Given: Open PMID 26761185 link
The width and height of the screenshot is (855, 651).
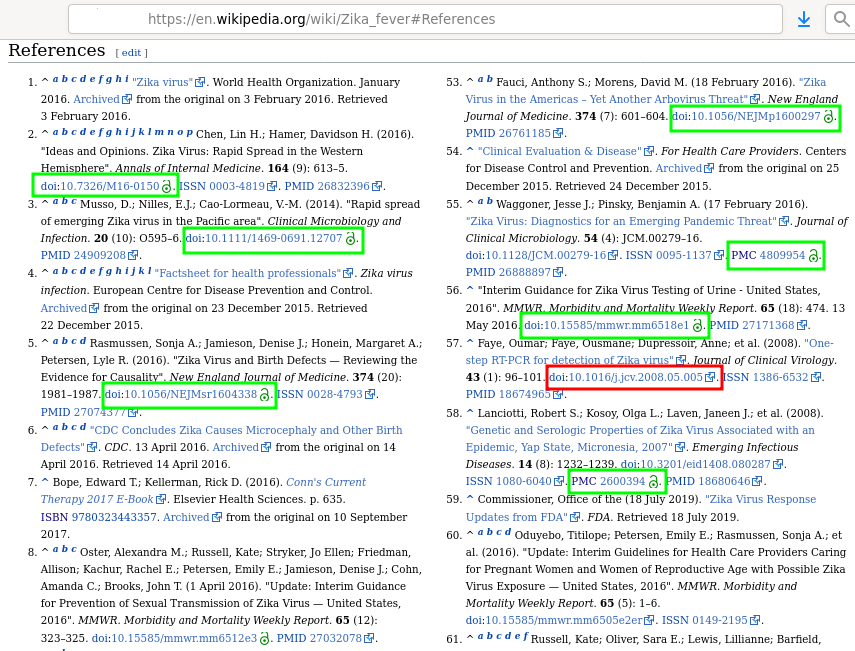Looking at the screenshot, I should click(x=508, y=132).
